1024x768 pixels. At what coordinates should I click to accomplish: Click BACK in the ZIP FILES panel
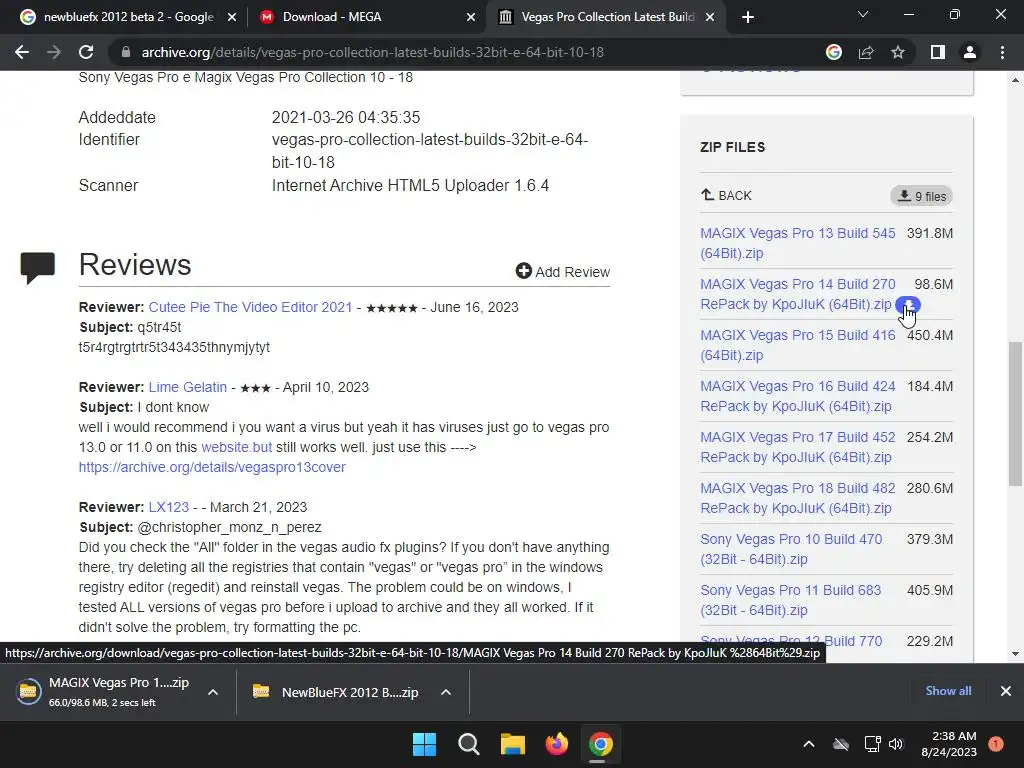click(726, 195)
